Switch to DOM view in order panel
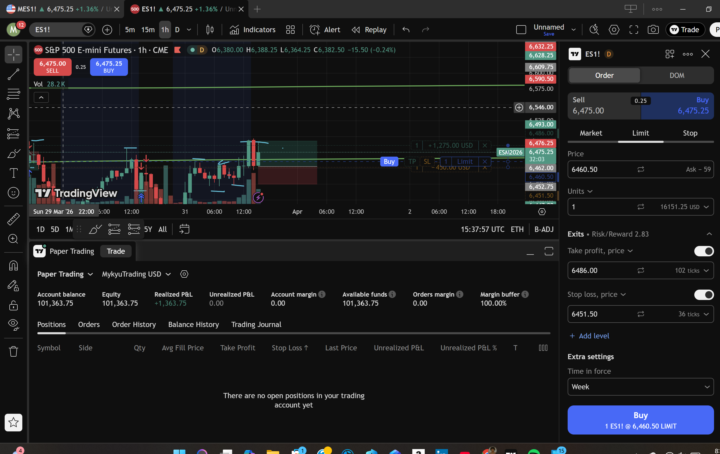Image resolution: width=720 pixels, height=454 pixels. click(x=677, y=75)
